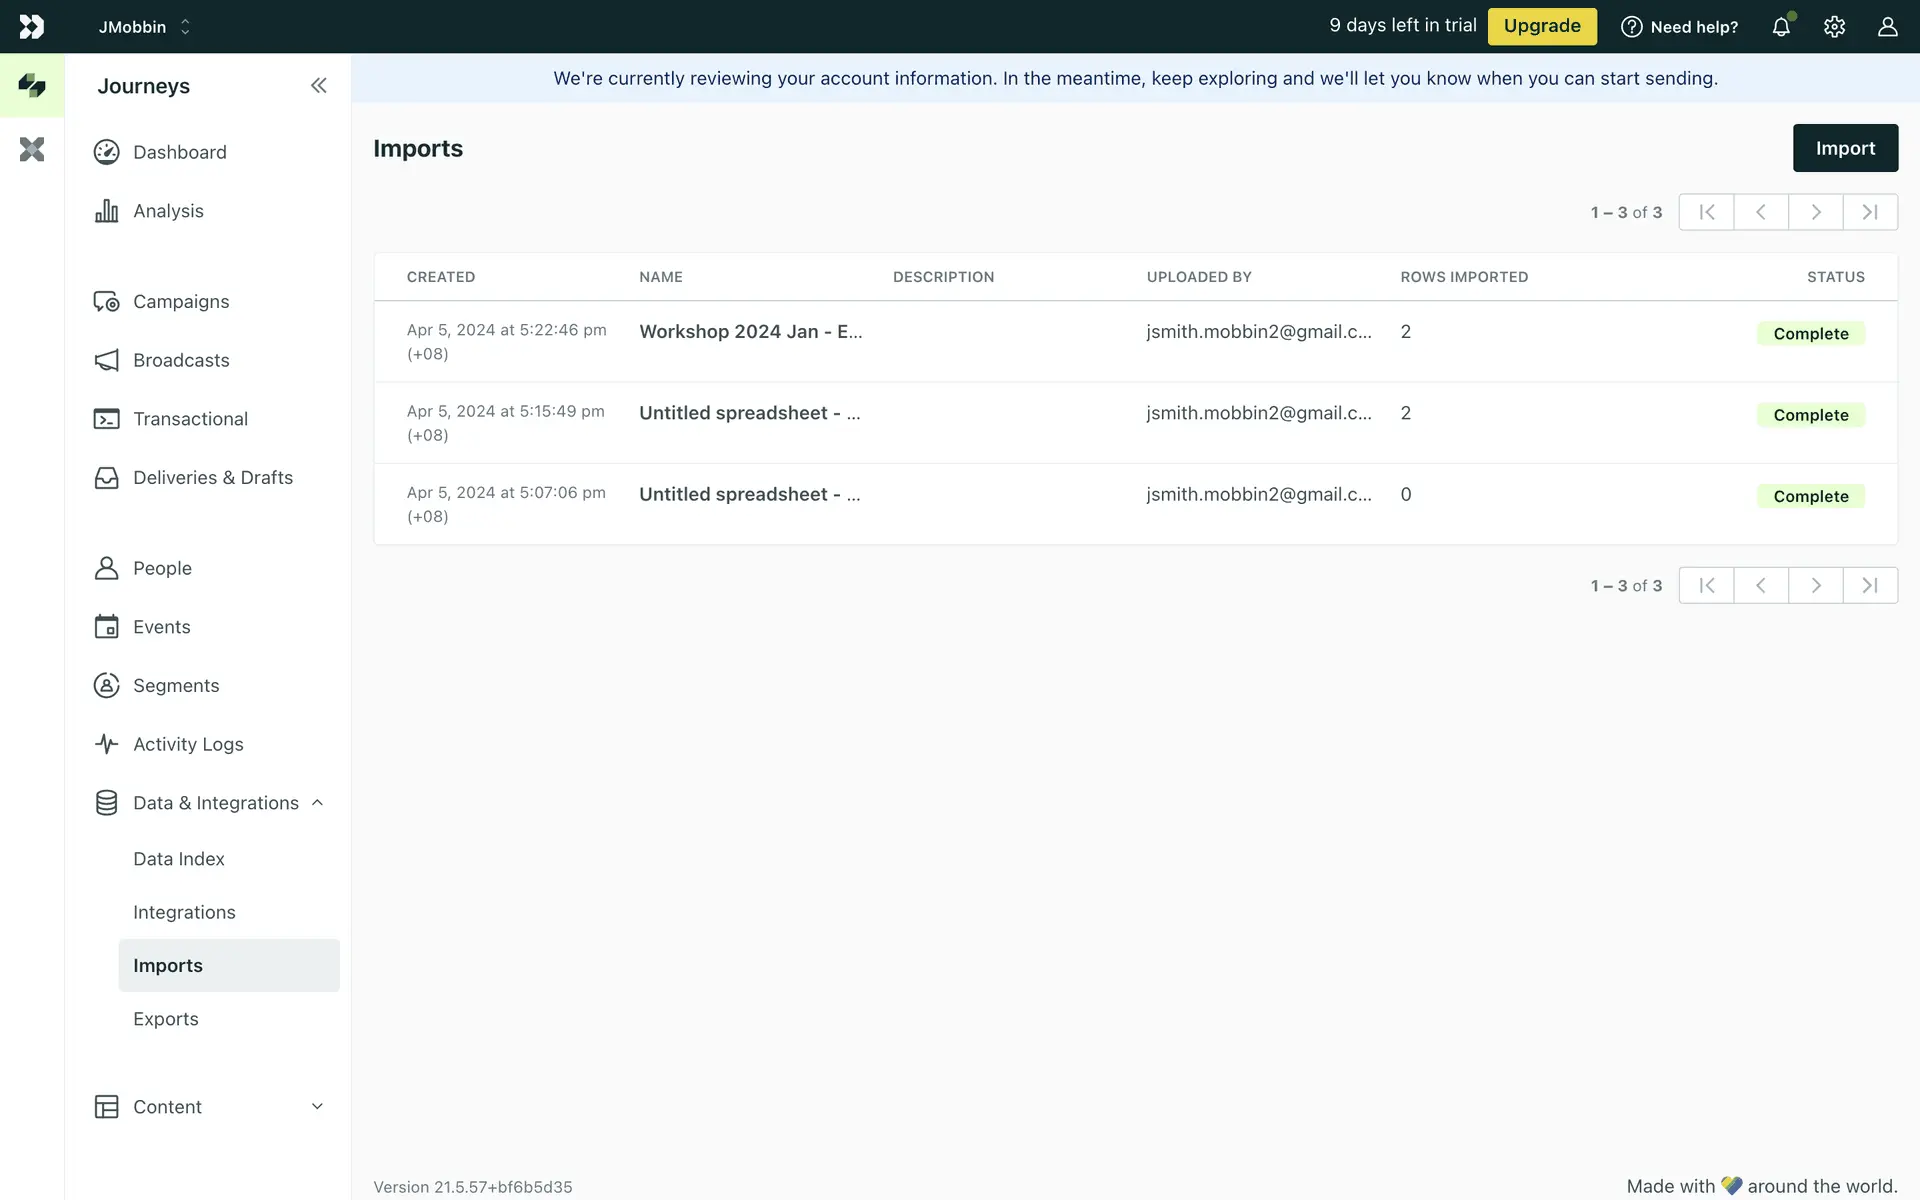Image resolution: width=1920 pixels, height=1200 pixels.
Task: Open the Workshop 2024 Jan import row
Action: point(750,332)
